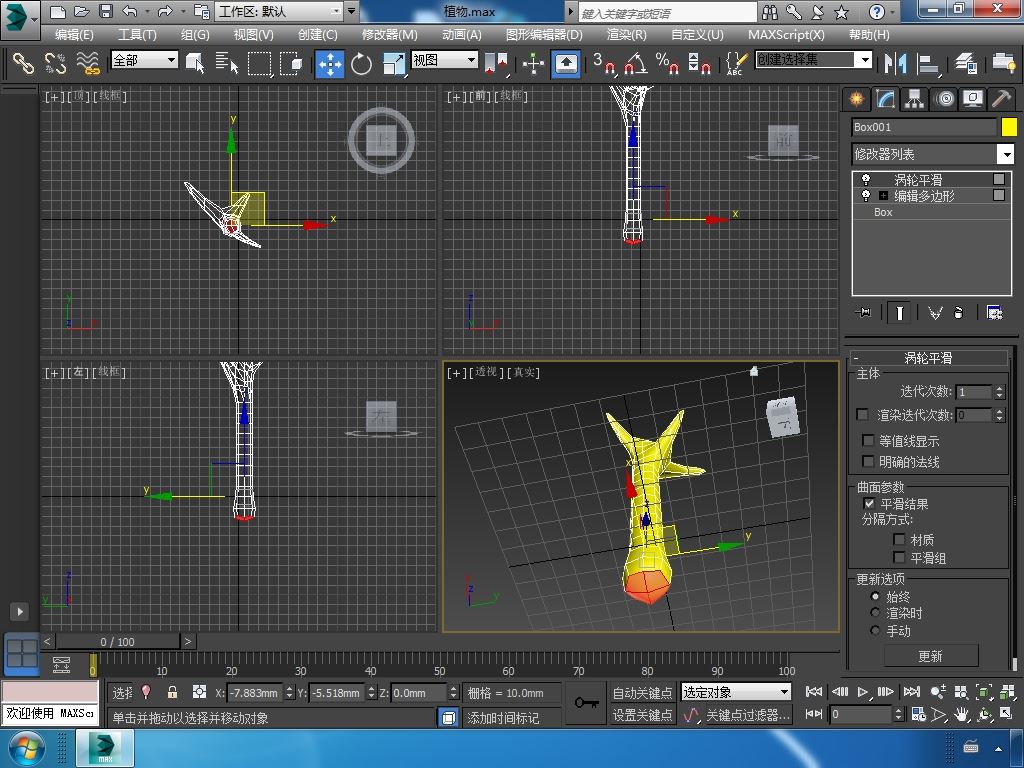Image resolution: width=1024 pixels, height=768 pixels.
Task: Toggle the 3D Snaps button
Action: 604,63
